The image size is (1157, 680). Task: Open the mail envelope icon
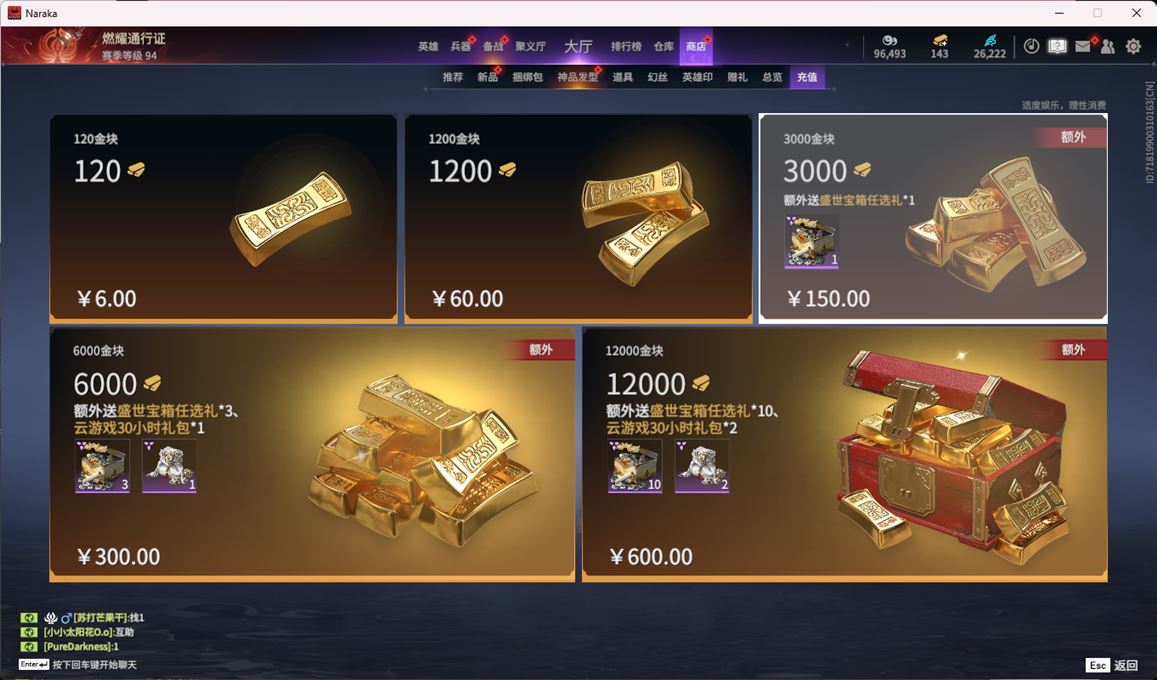[x=1082, y=46]
